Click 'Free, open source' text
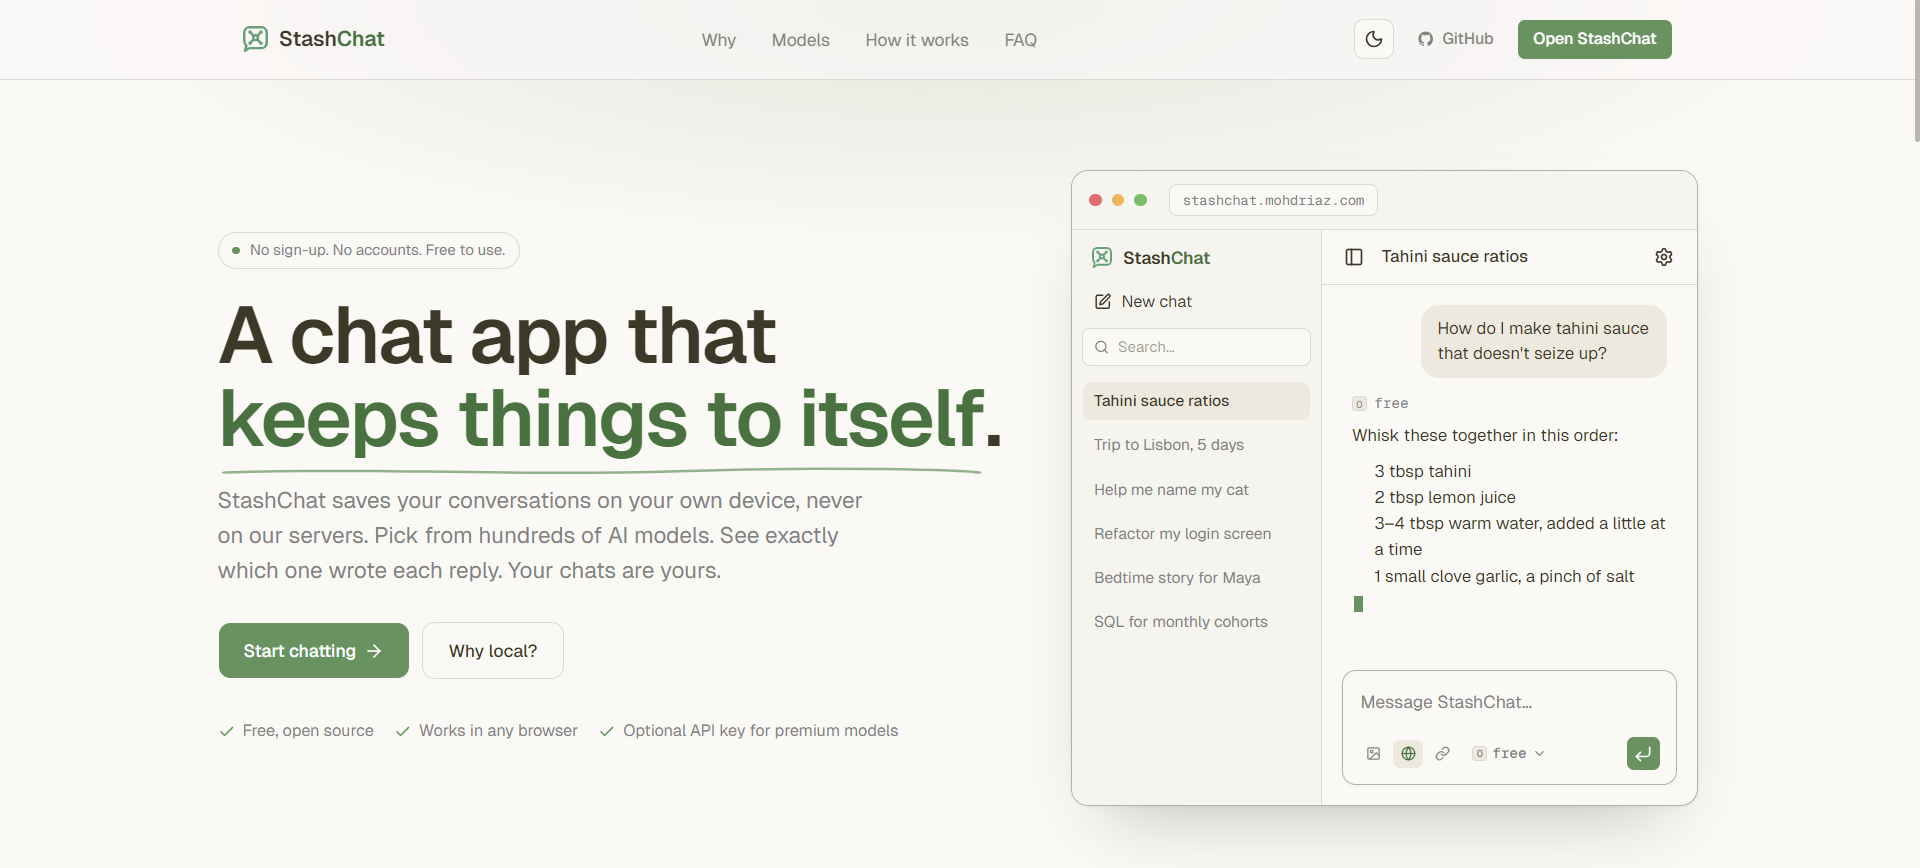The image size is (1920, 868). click(x=308, y=731)
